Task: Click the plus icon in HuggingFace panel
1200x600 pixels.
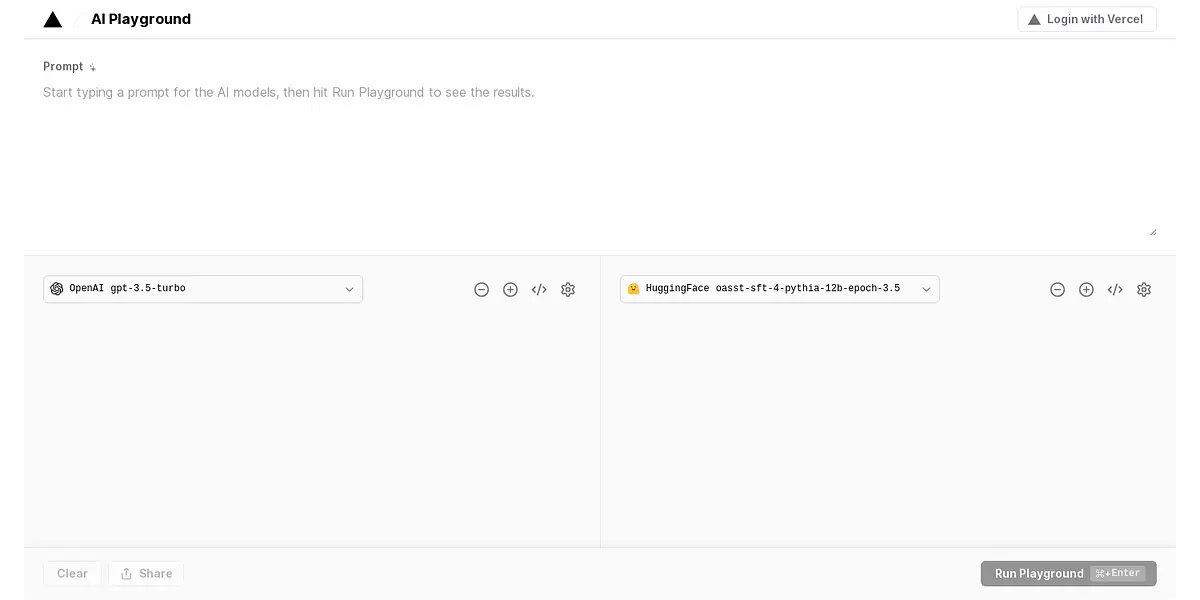Action: pyautogui.click(x=1086, y=289)
